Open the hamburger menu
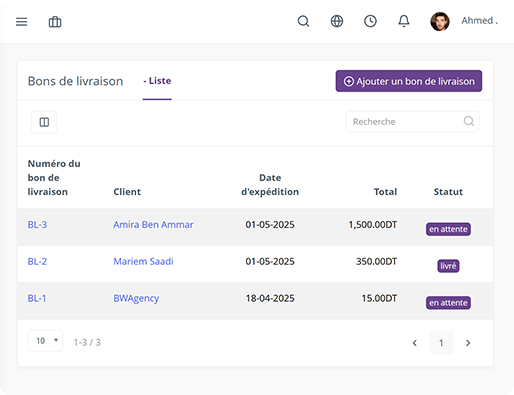The image size is (514, 395). click(x=22, y=22)
